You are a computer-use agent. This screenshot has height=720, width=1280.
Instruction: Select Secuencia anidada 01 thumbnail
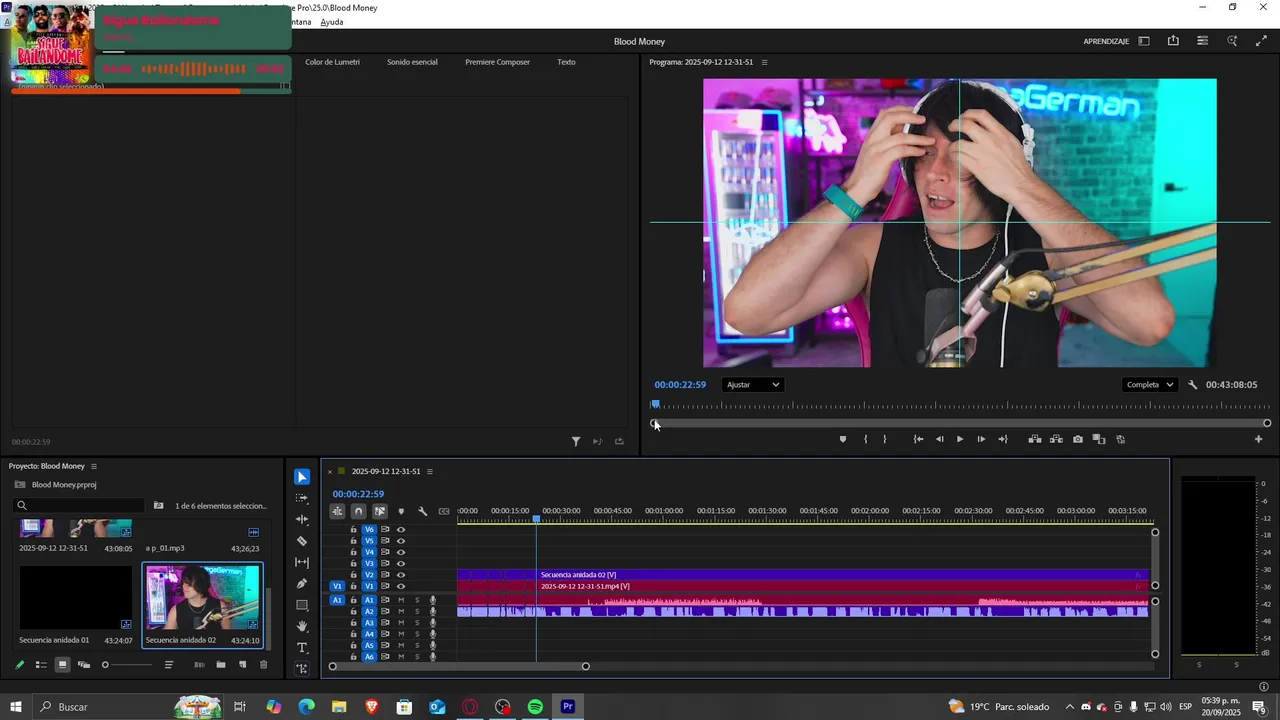click(76, 598)
